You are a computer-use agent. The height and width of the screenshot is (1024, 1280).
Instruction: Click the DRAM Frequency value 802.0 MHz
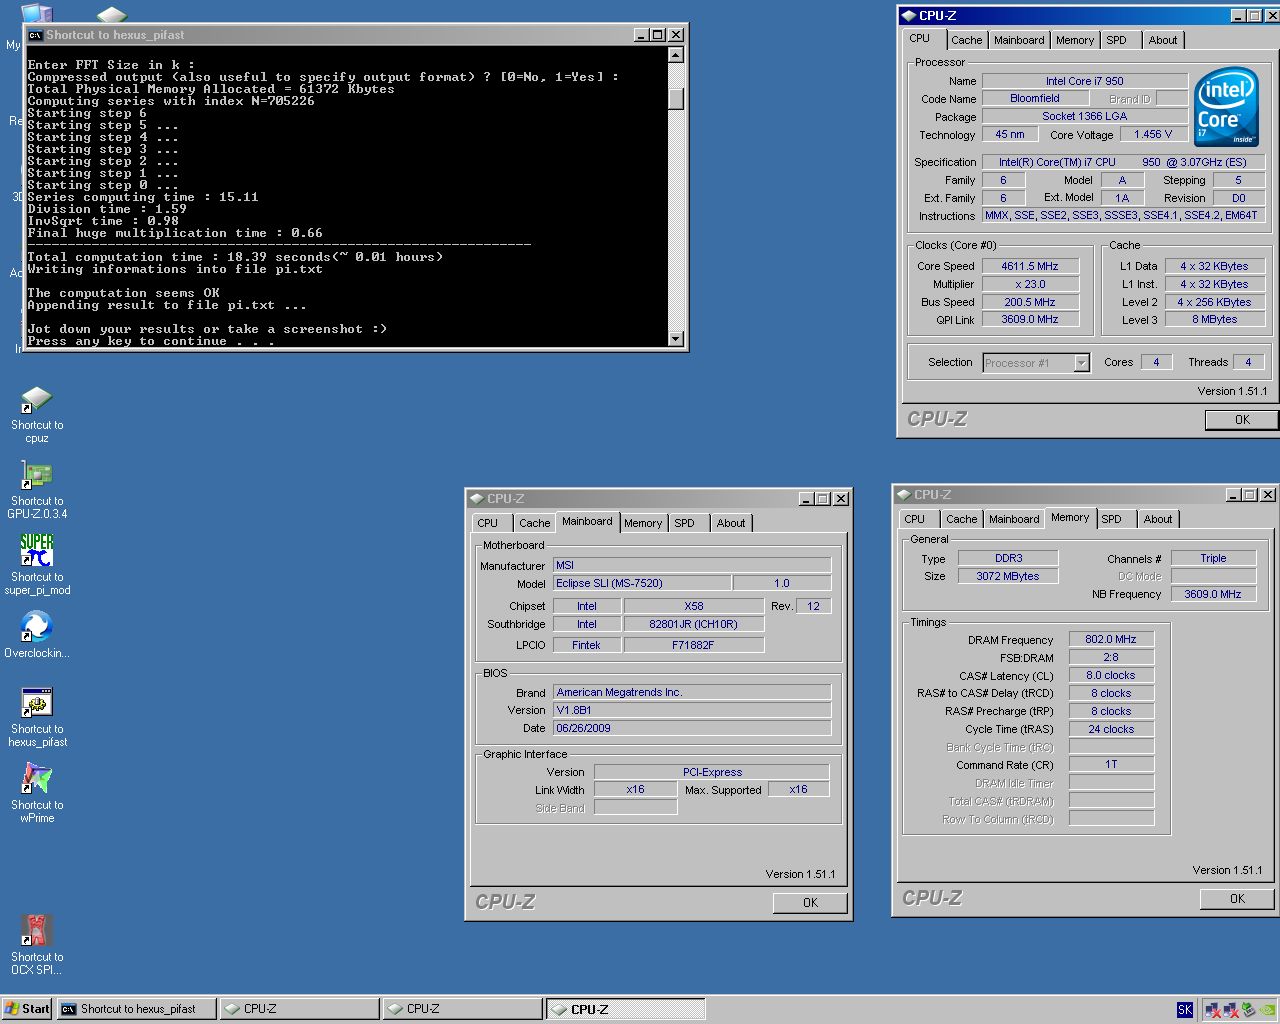click(x=1111, y=639)
